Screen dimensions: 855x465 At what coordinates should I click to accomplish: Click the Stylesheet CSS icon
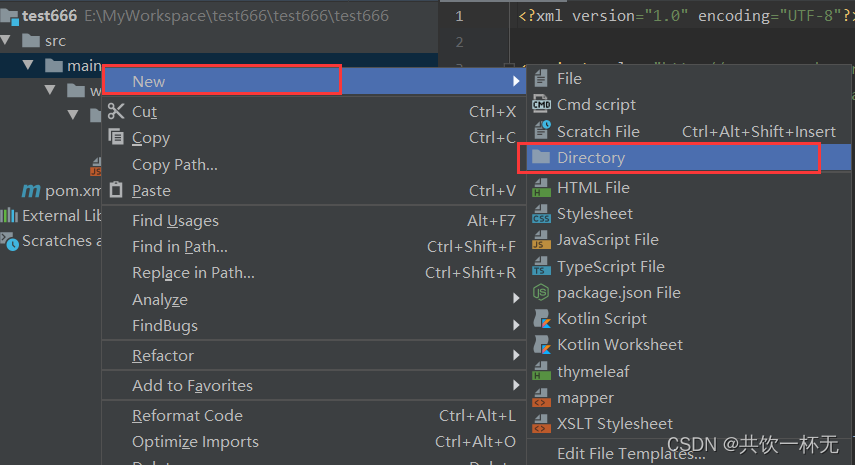(541, 214)
